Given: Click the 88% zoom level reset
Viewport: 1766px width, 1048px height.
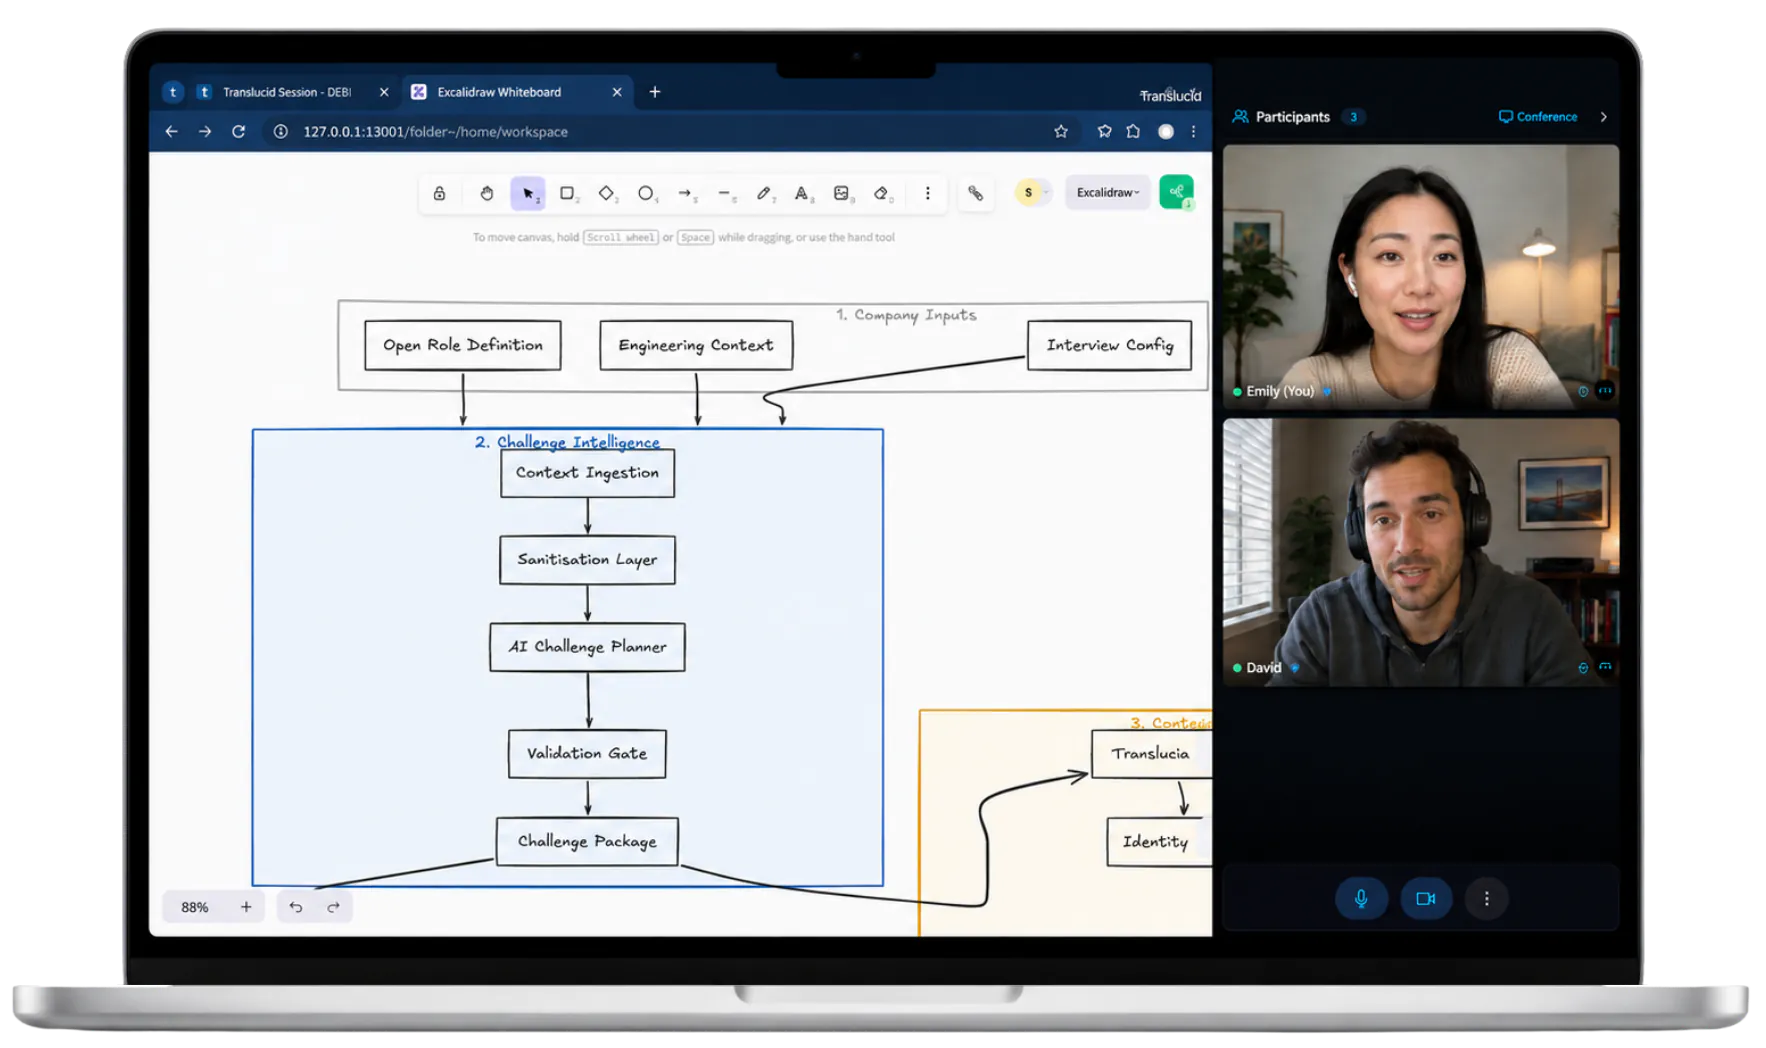Looking at the screenshot, I should (195, 907).
